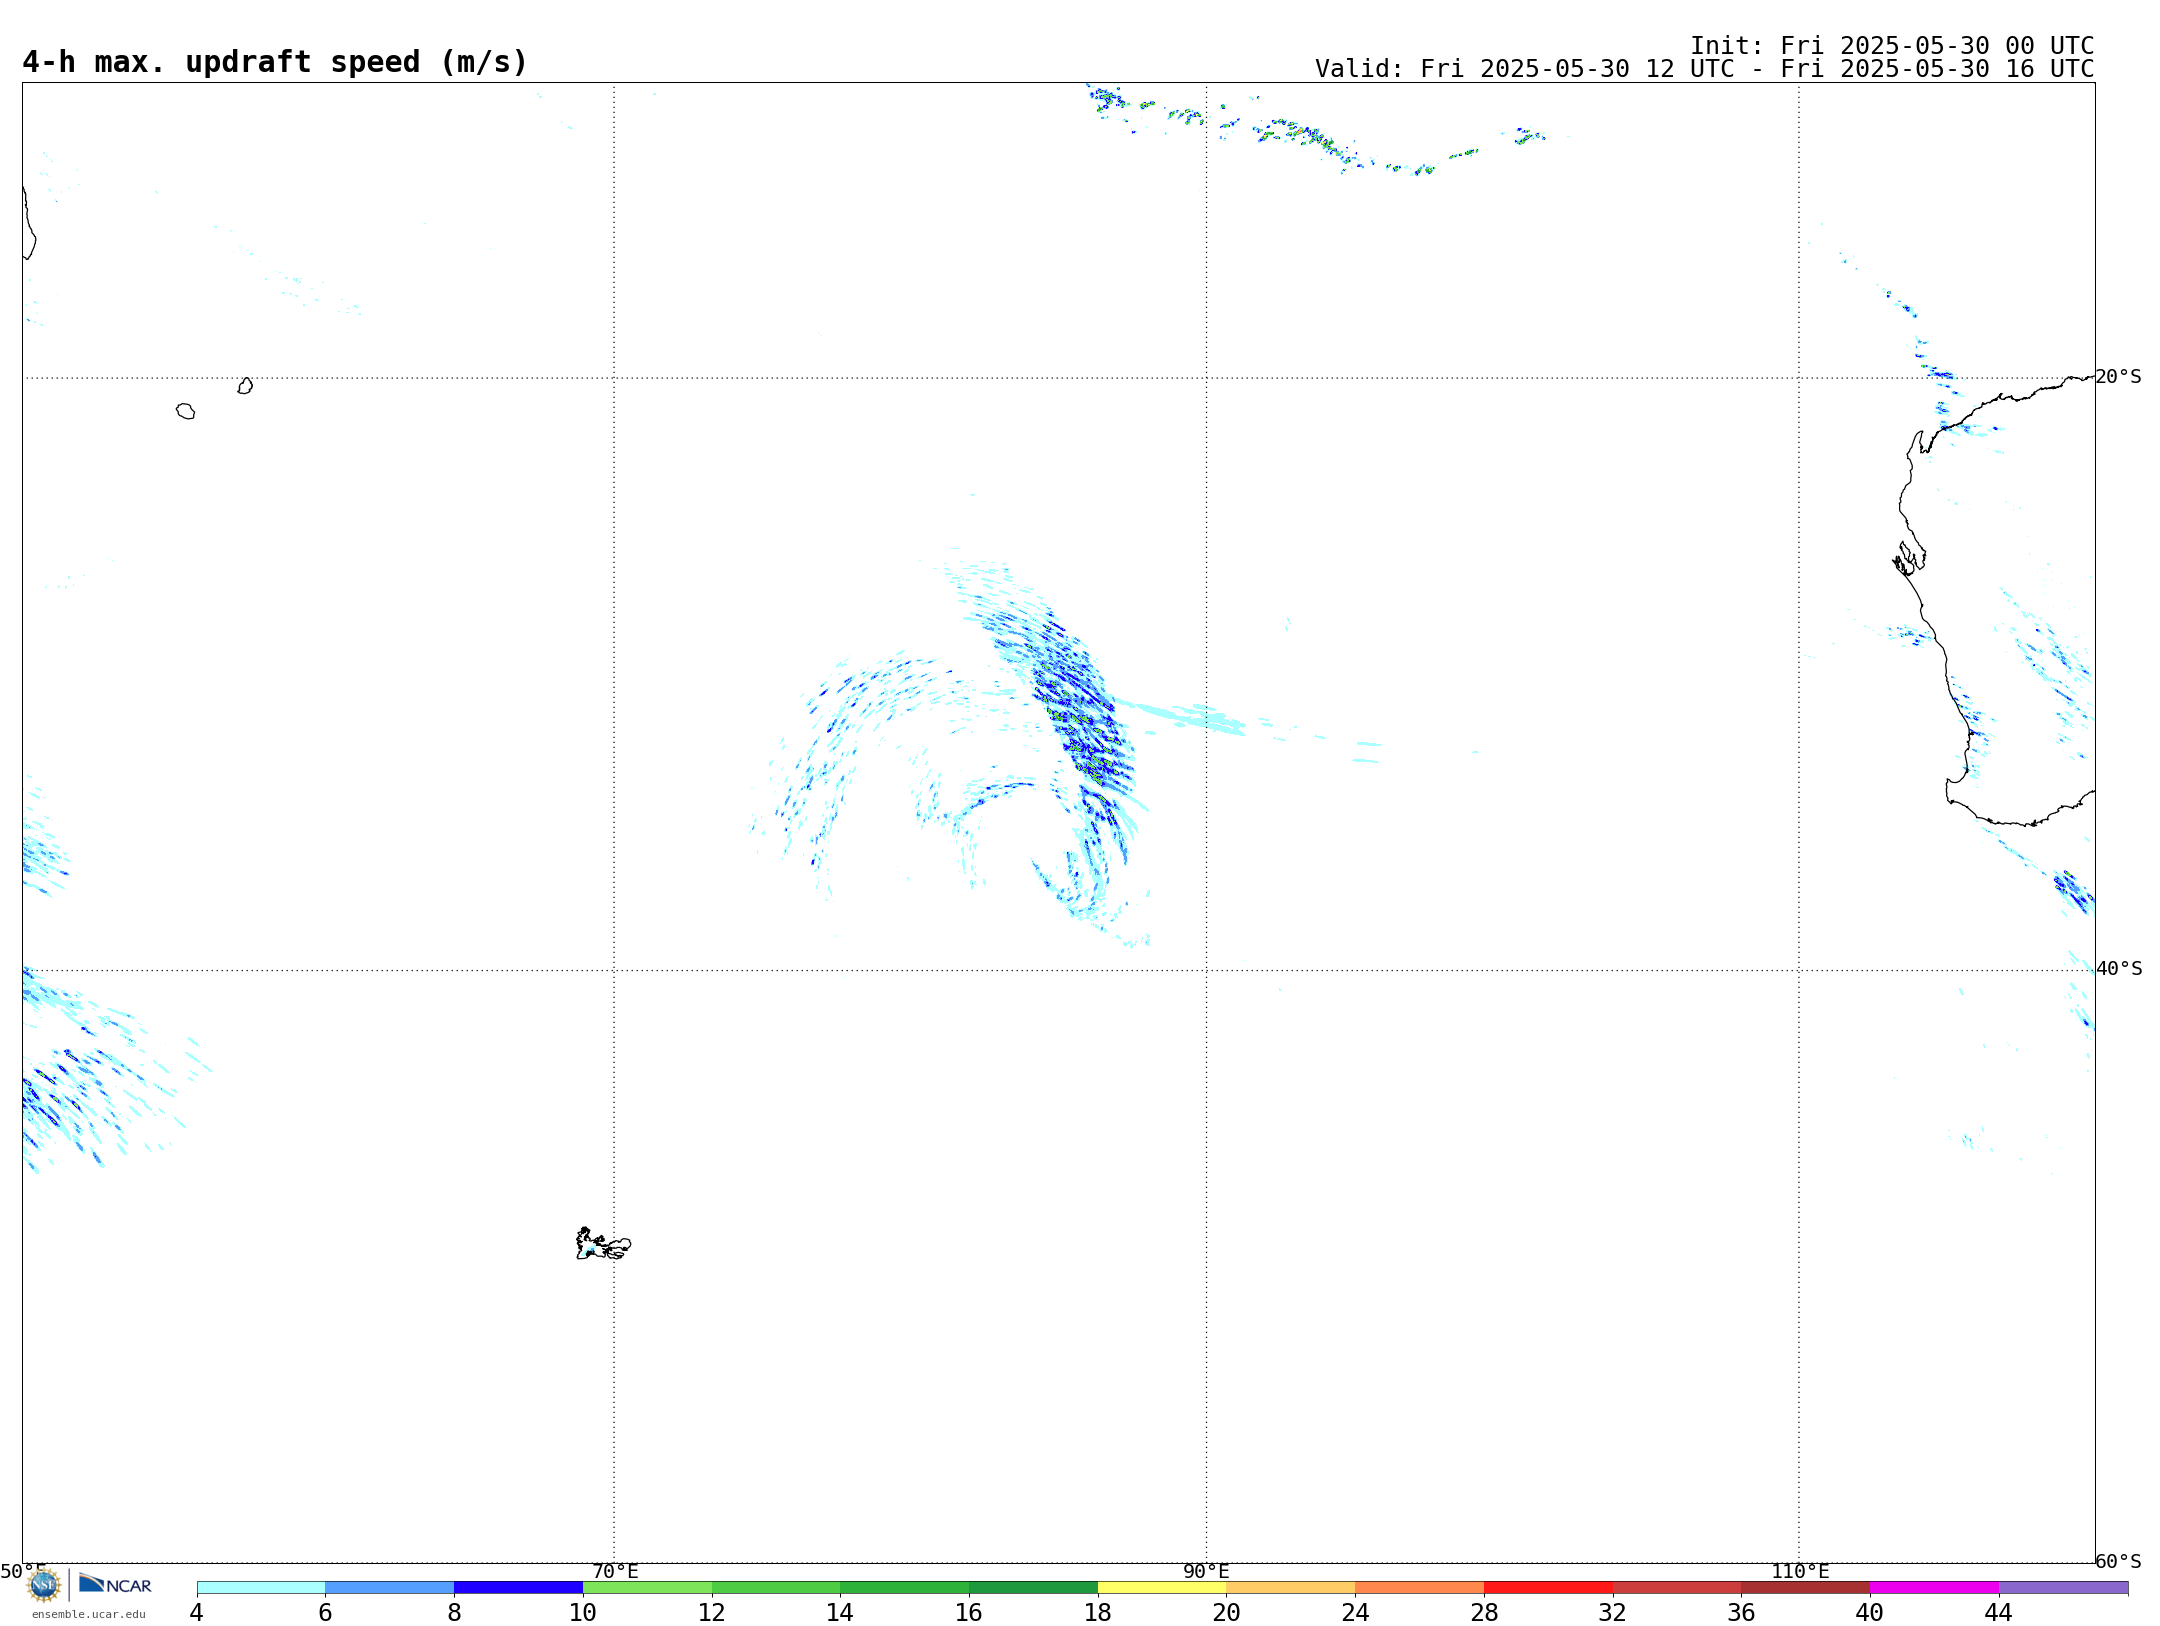Click the Kerguelen Islands outline near 70°E
The image size is (2160, 1626).
(603, 1244)
